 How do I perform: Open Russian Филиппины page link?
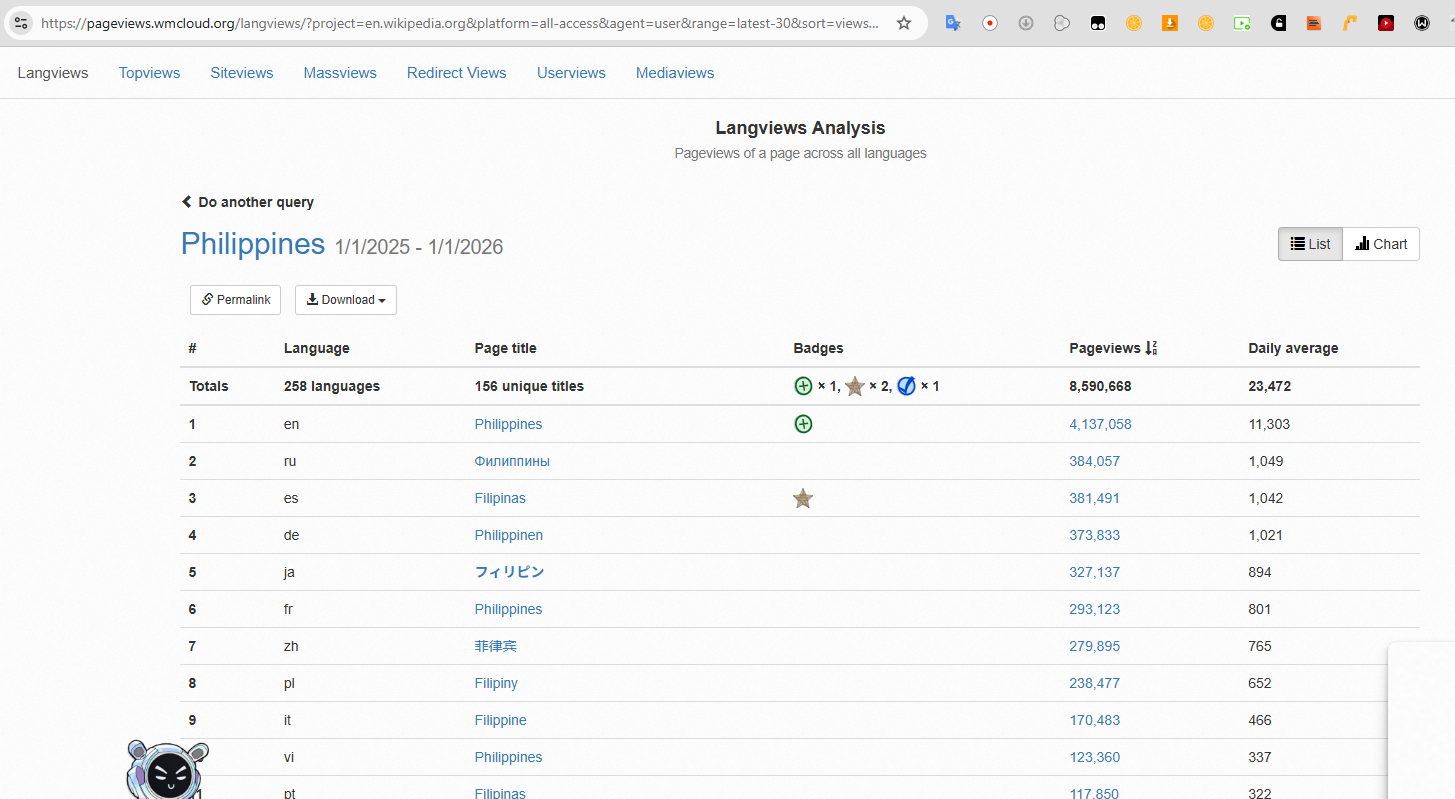click(x=512, y=461)
